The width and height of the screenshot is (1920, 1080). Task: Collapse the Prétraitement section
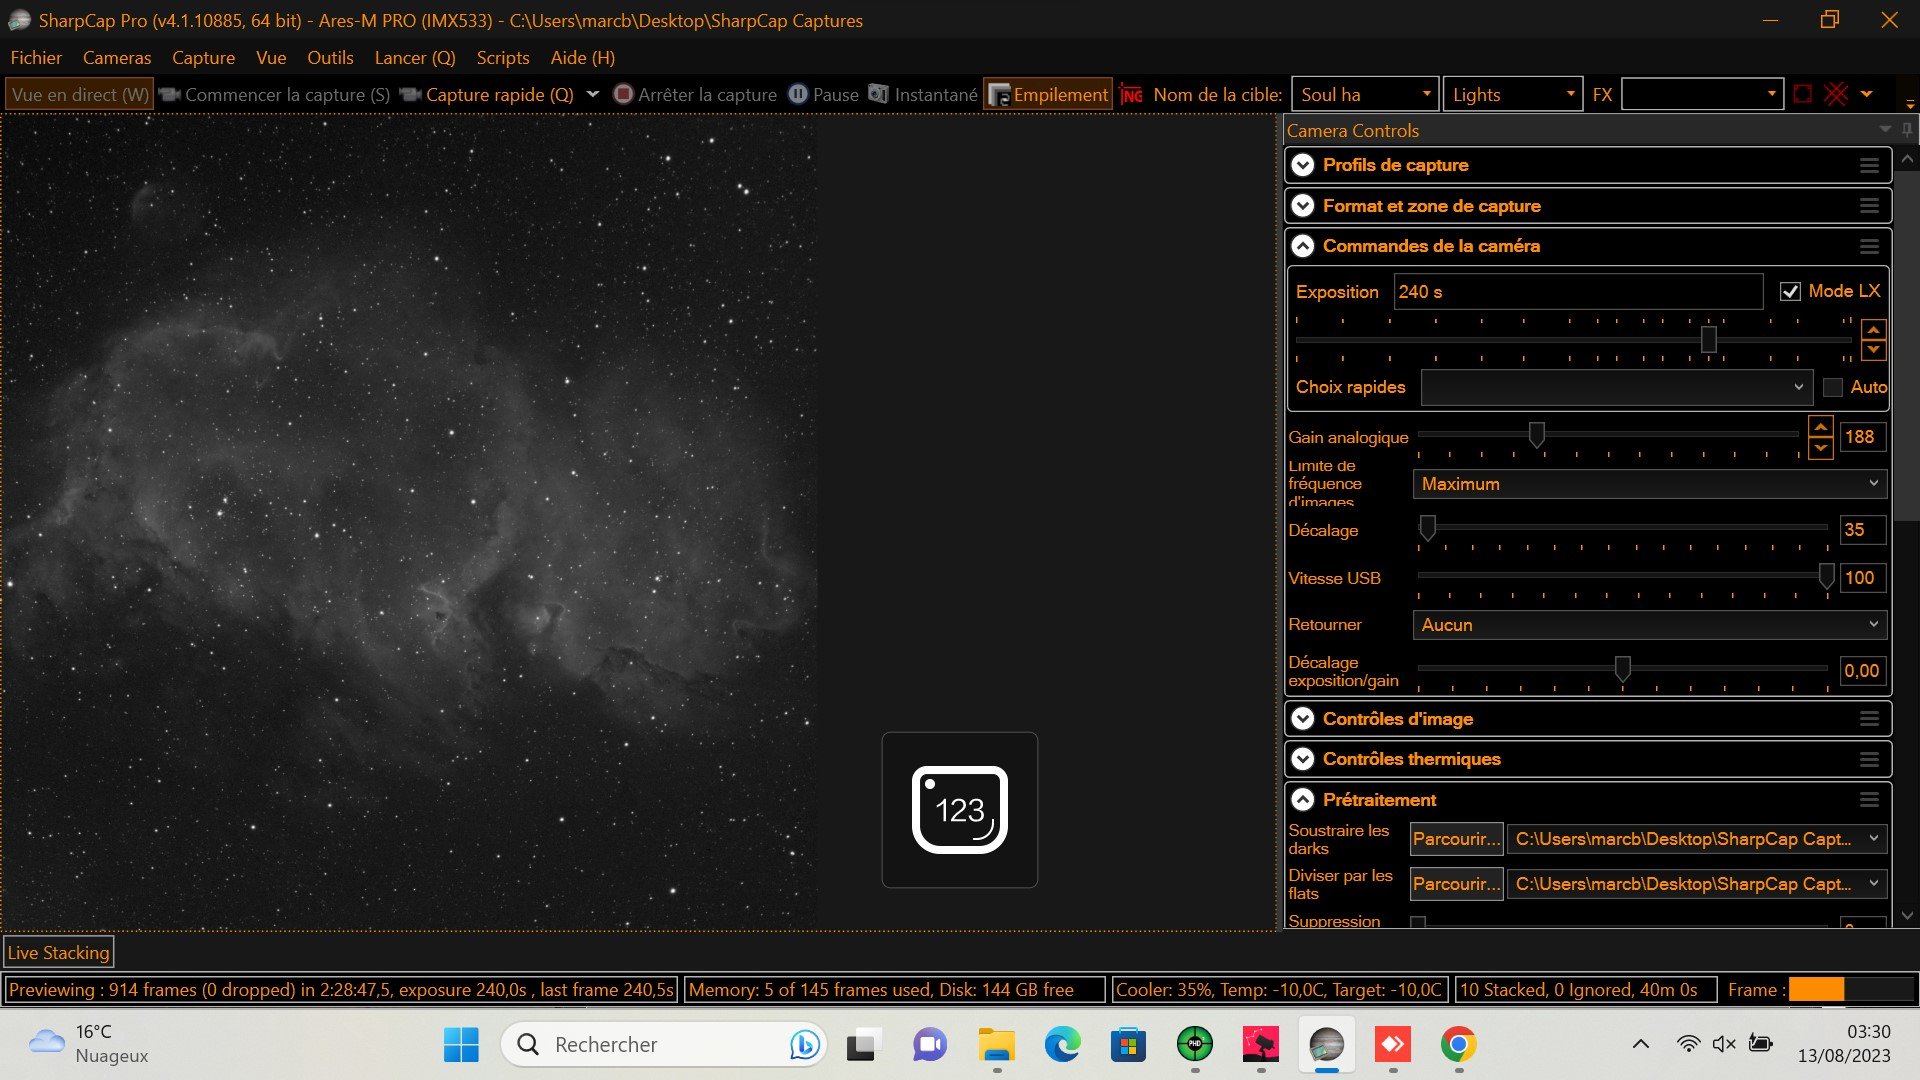pyautogui.click(x=1303, y=800)
